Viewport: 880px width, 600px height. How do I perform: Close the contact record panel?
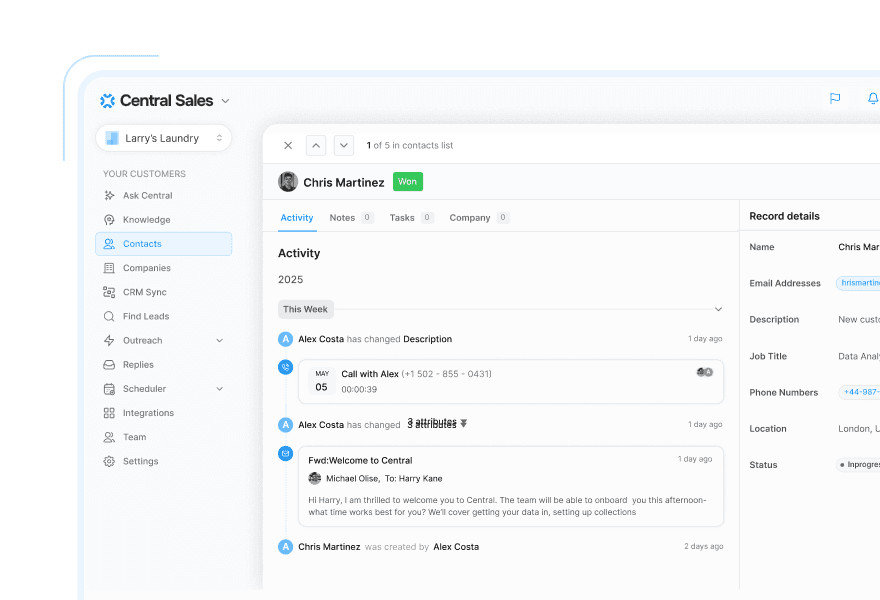tap(288, 145)
